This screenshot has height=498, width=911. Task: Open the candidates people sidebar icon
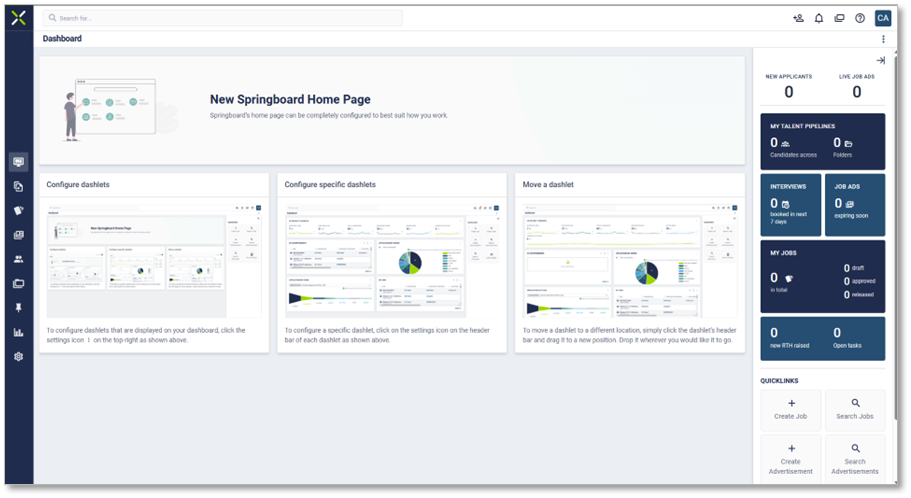(x=18, y=259)
